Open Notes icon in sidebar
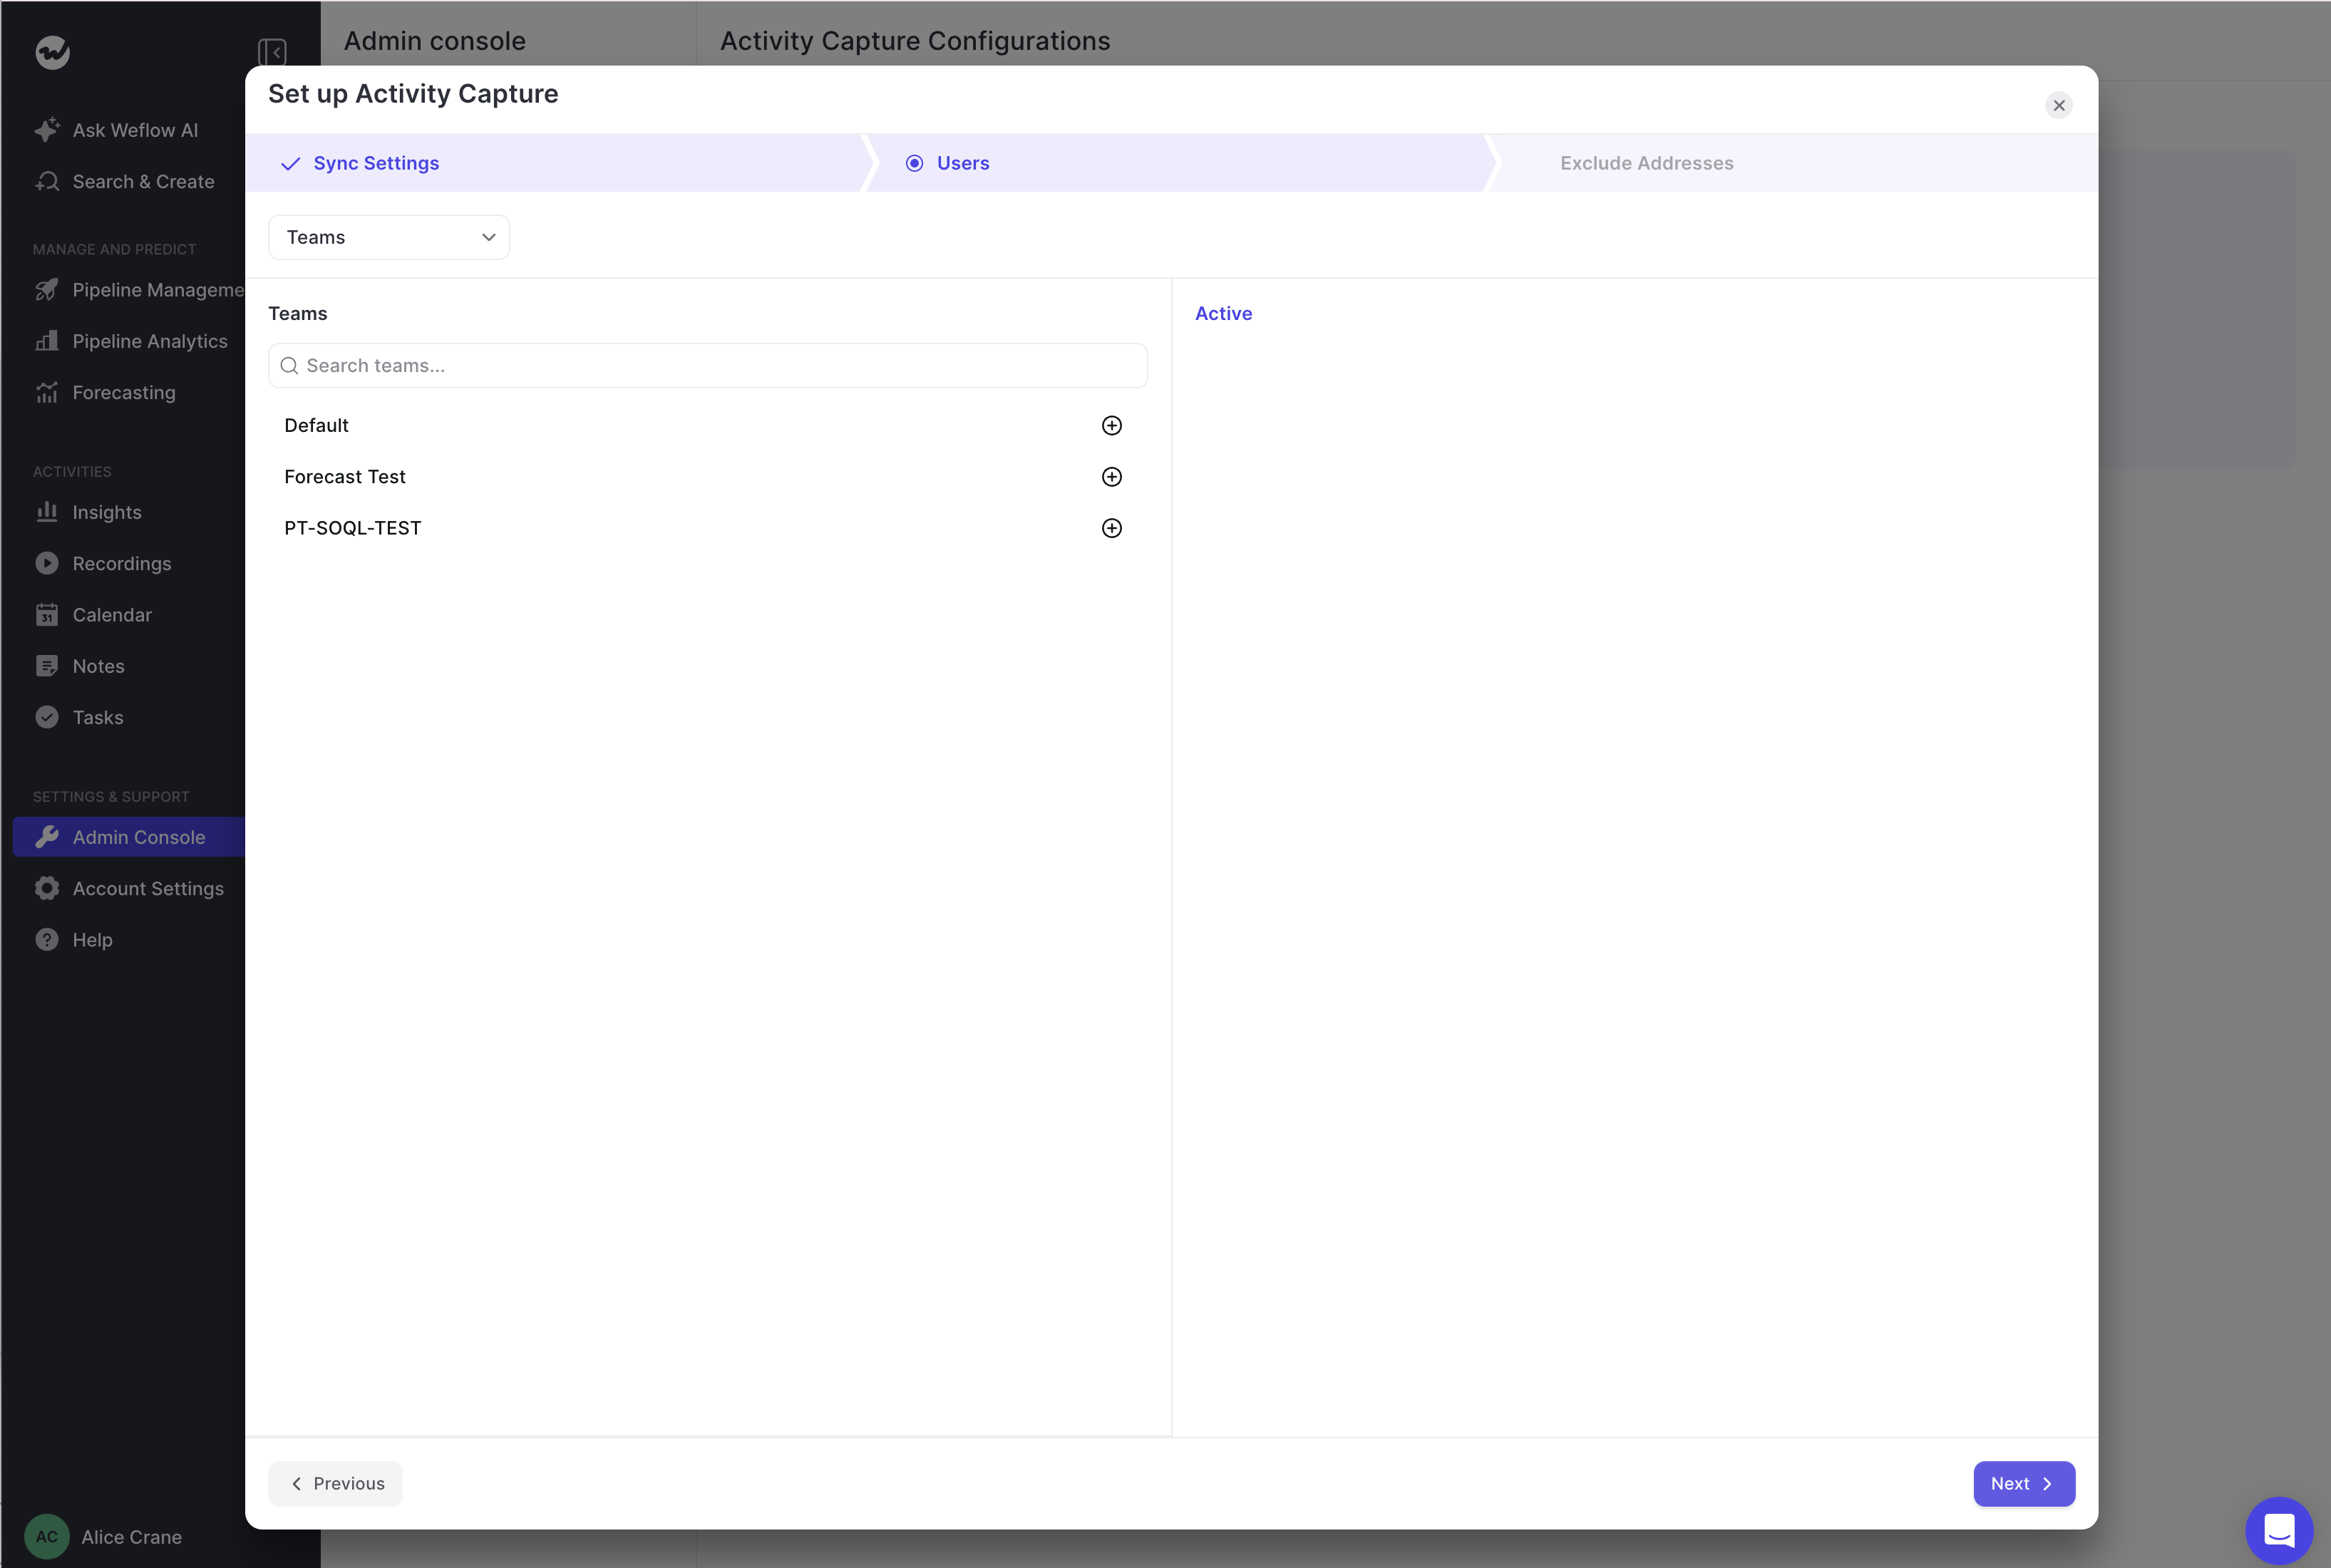 pyautogui.click(x=46, y=666)
